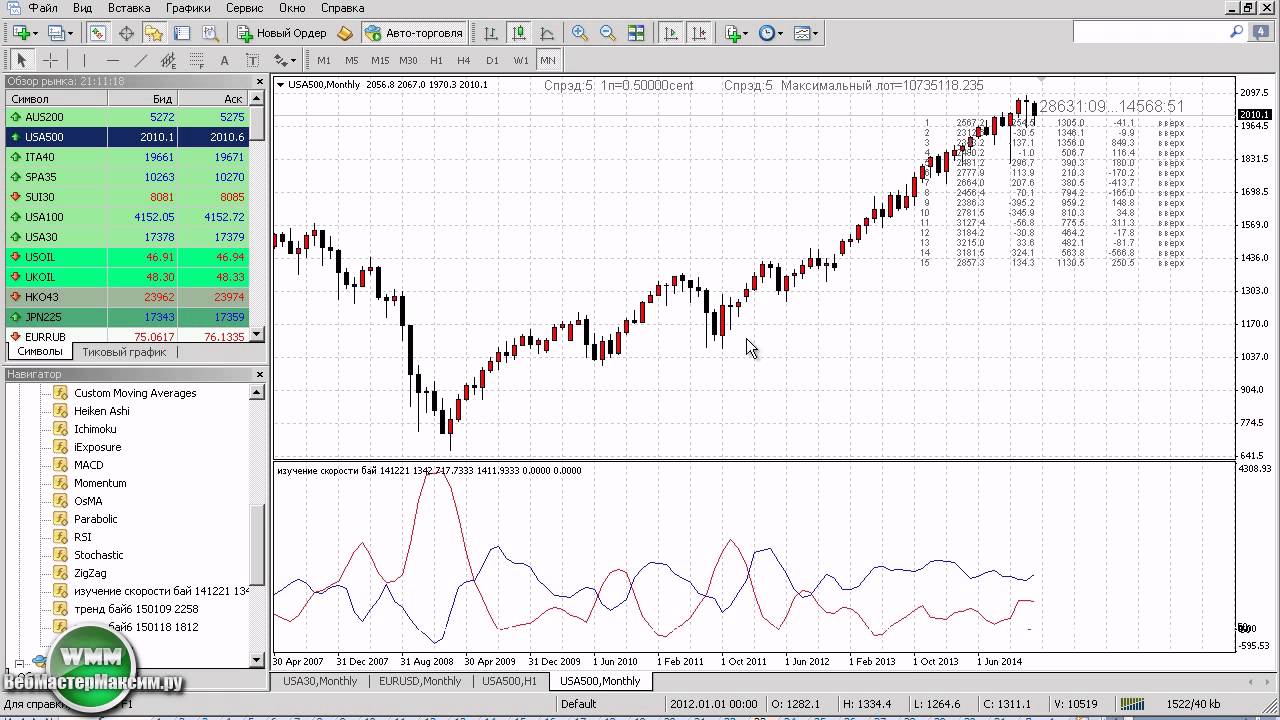Toggle chart shift icon
The width and height of the screenshot is (1280, 720).
point(699,33)
